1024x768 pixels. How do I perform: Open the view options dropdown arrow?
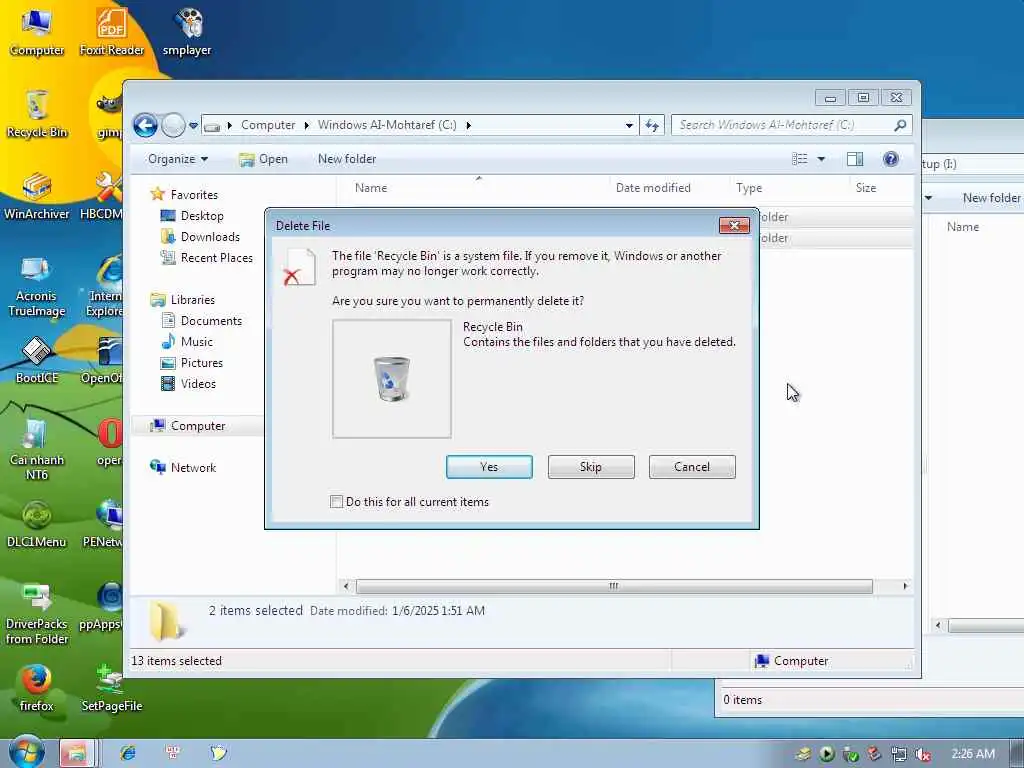(x=821, y=159)
